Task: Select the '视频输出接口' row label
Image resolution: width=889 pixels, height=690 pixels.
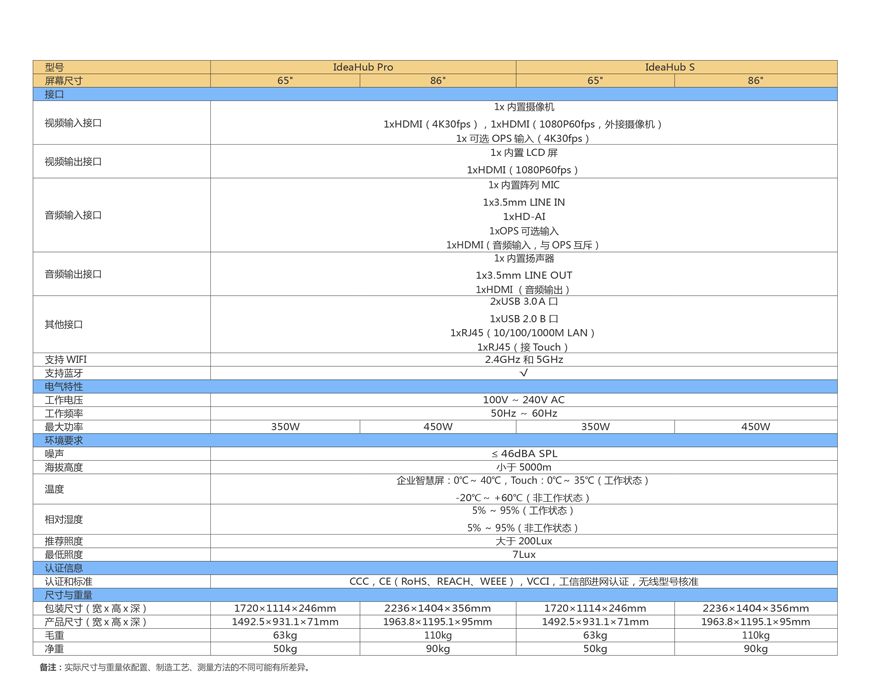Action: 73,162
